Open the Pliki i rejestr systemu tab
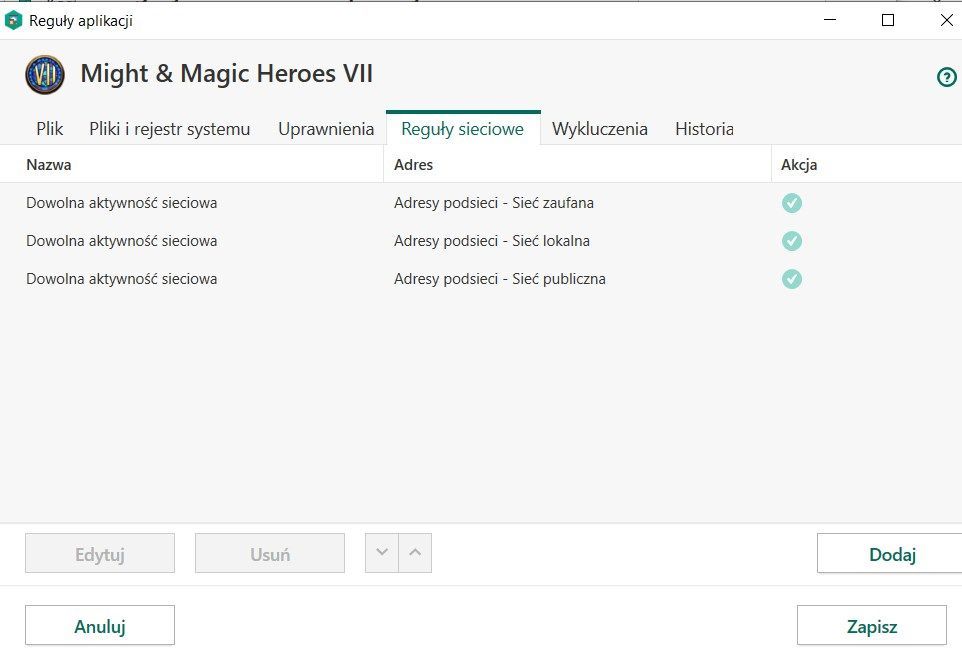Screen dimensions: 962x653 pyautogui.click(x=169, y=129)
